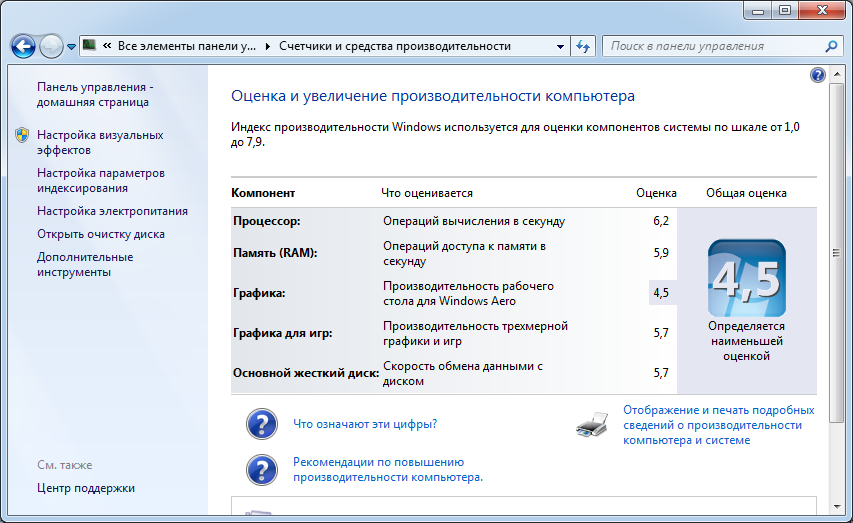This screenshot has height=523, width=853.
Task: Open 'Что означают эти цифры?' link
Action: [365, 424]
